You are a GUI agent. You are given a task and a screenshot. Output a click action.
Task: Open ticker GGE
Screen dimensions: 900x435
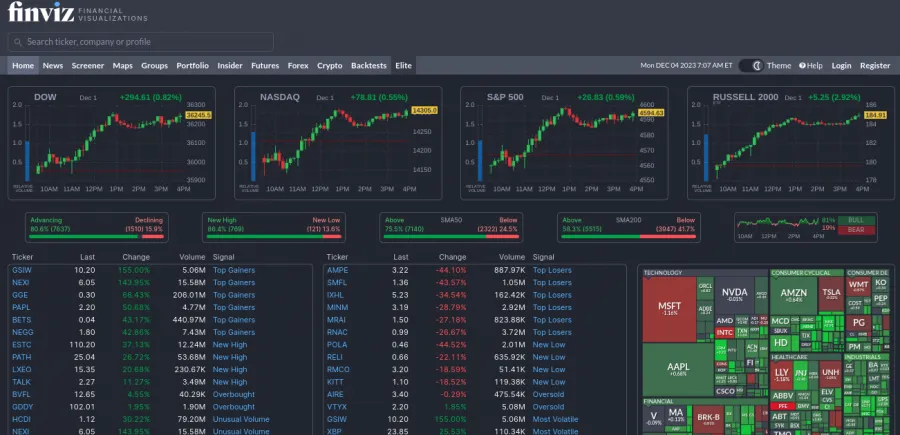click(20, 295)
